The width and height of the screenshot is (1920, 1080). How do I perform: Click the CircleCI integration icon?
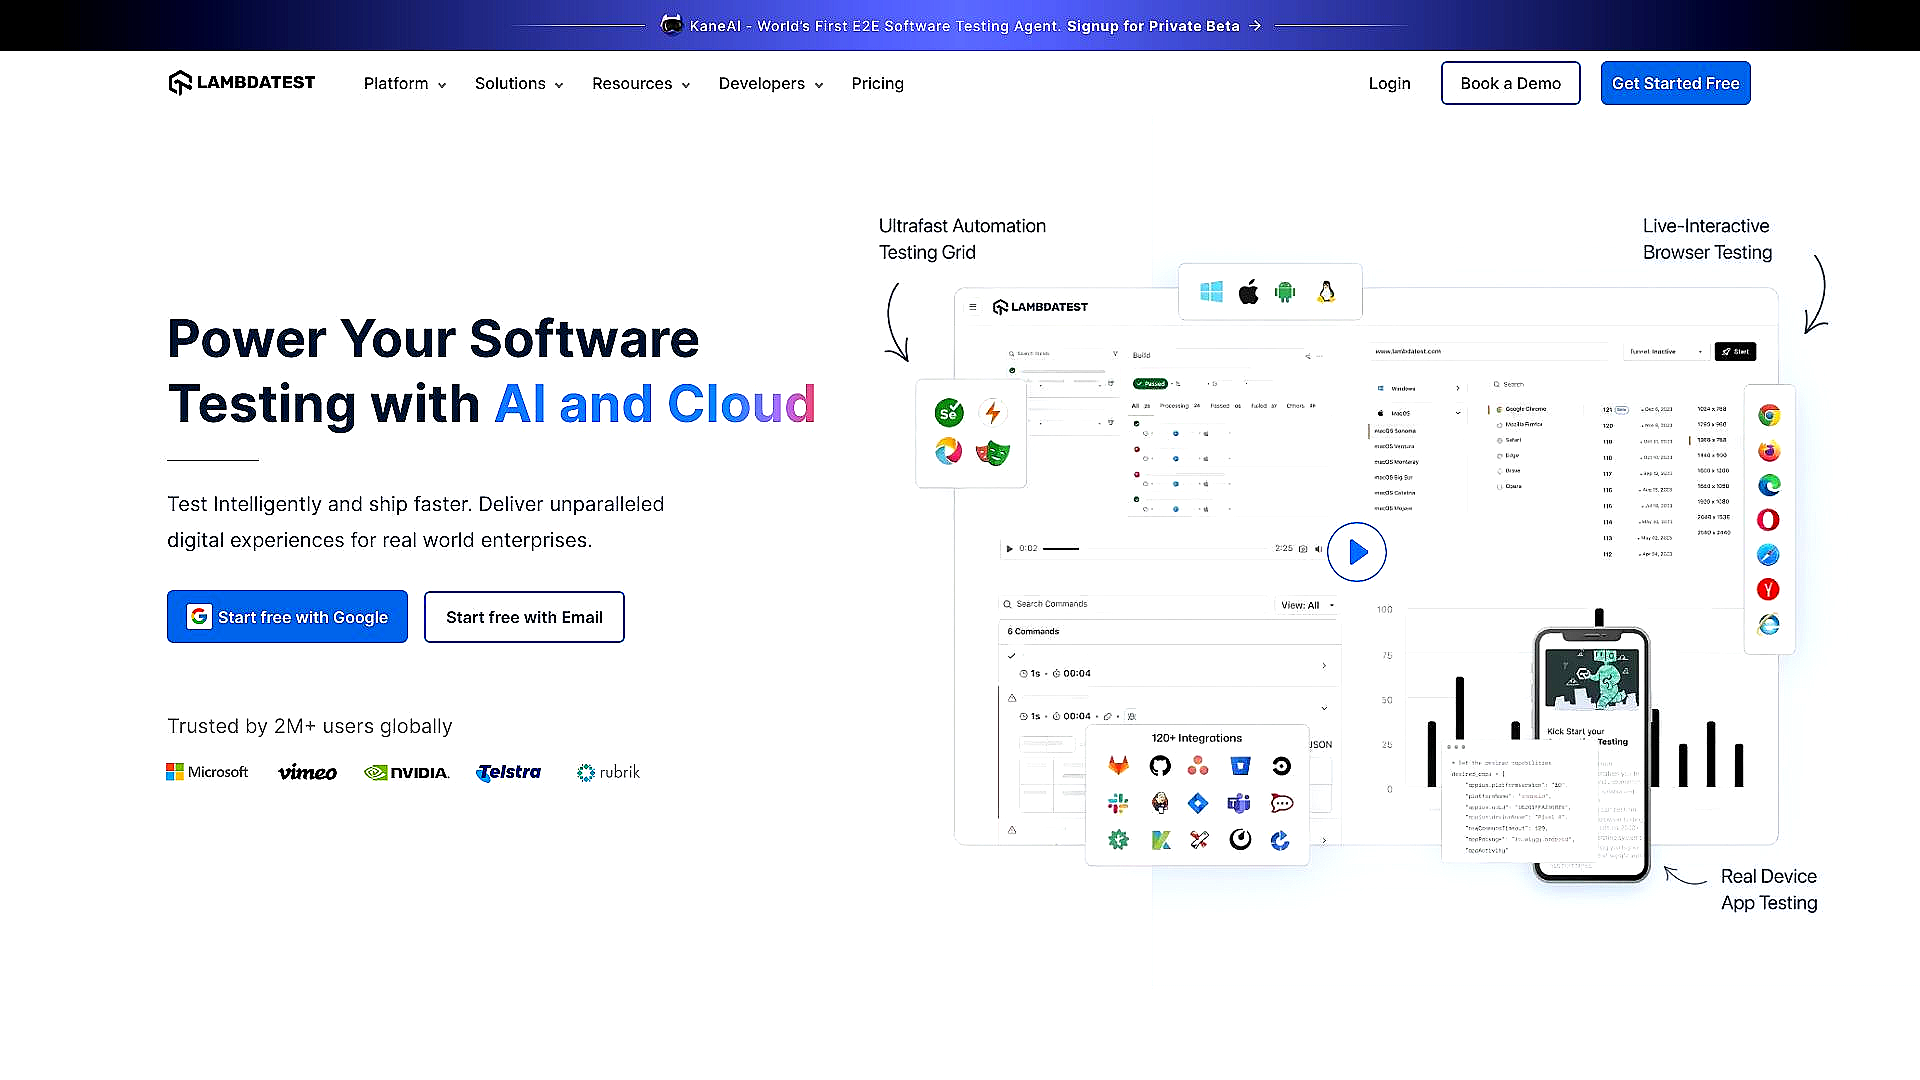(x=1281, y=766)
